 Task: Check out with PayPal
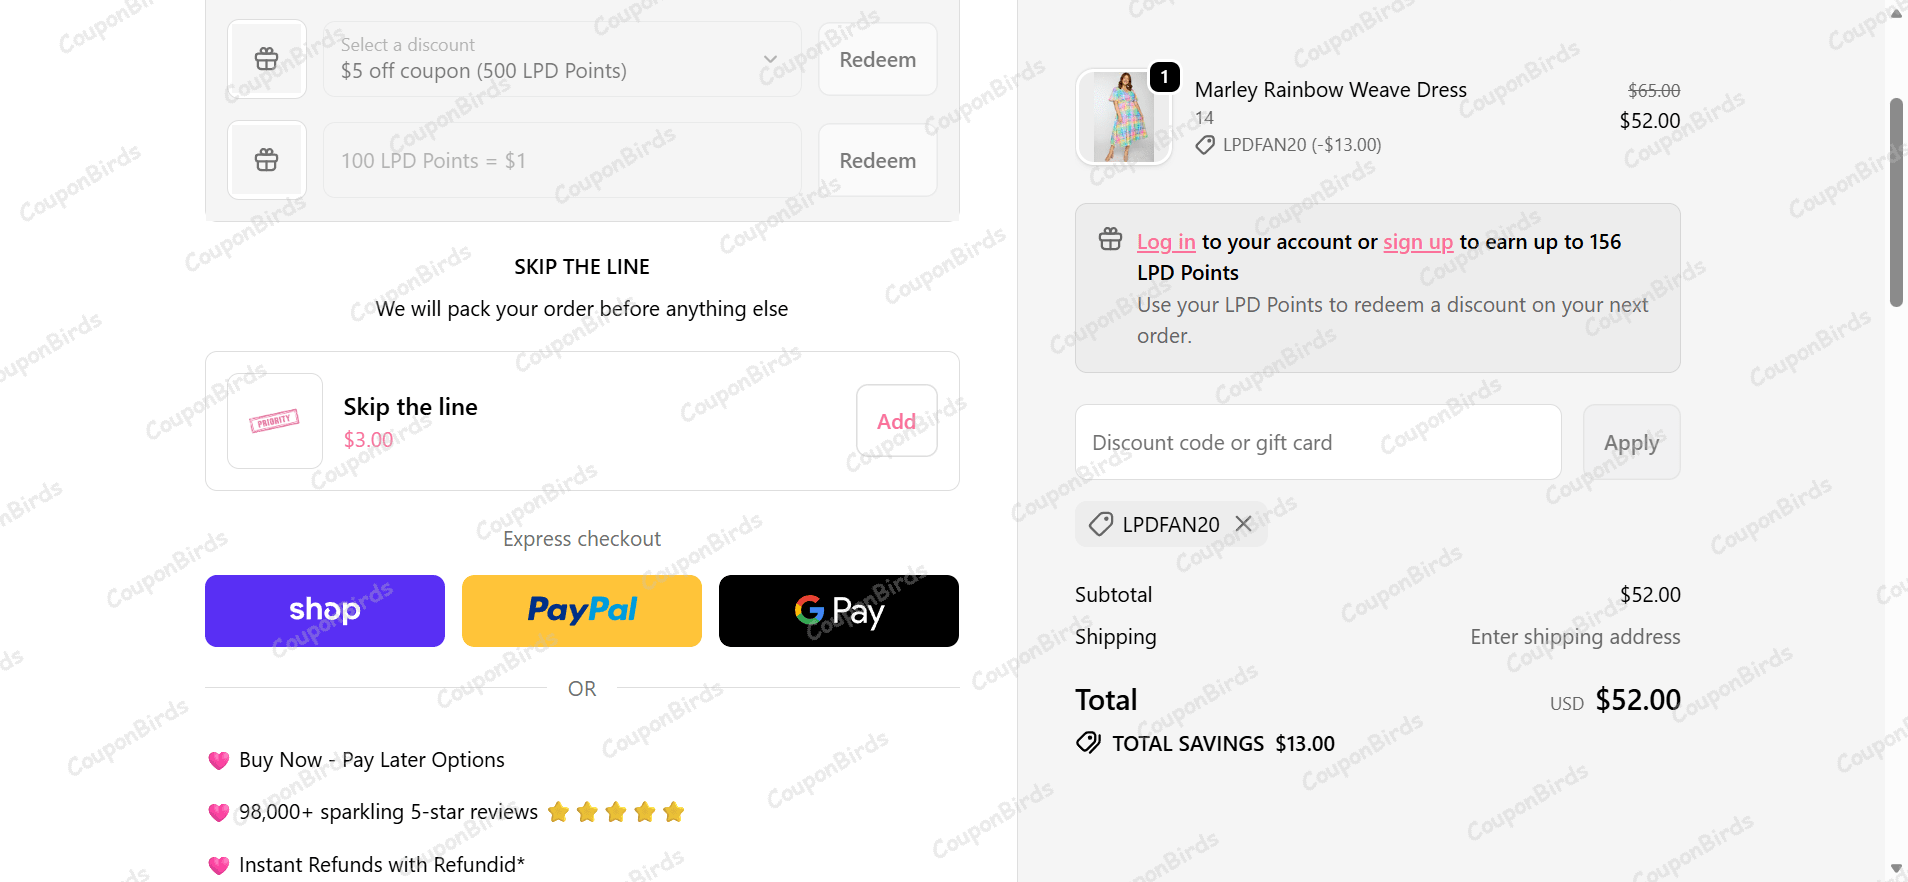[x=582, y=611]
